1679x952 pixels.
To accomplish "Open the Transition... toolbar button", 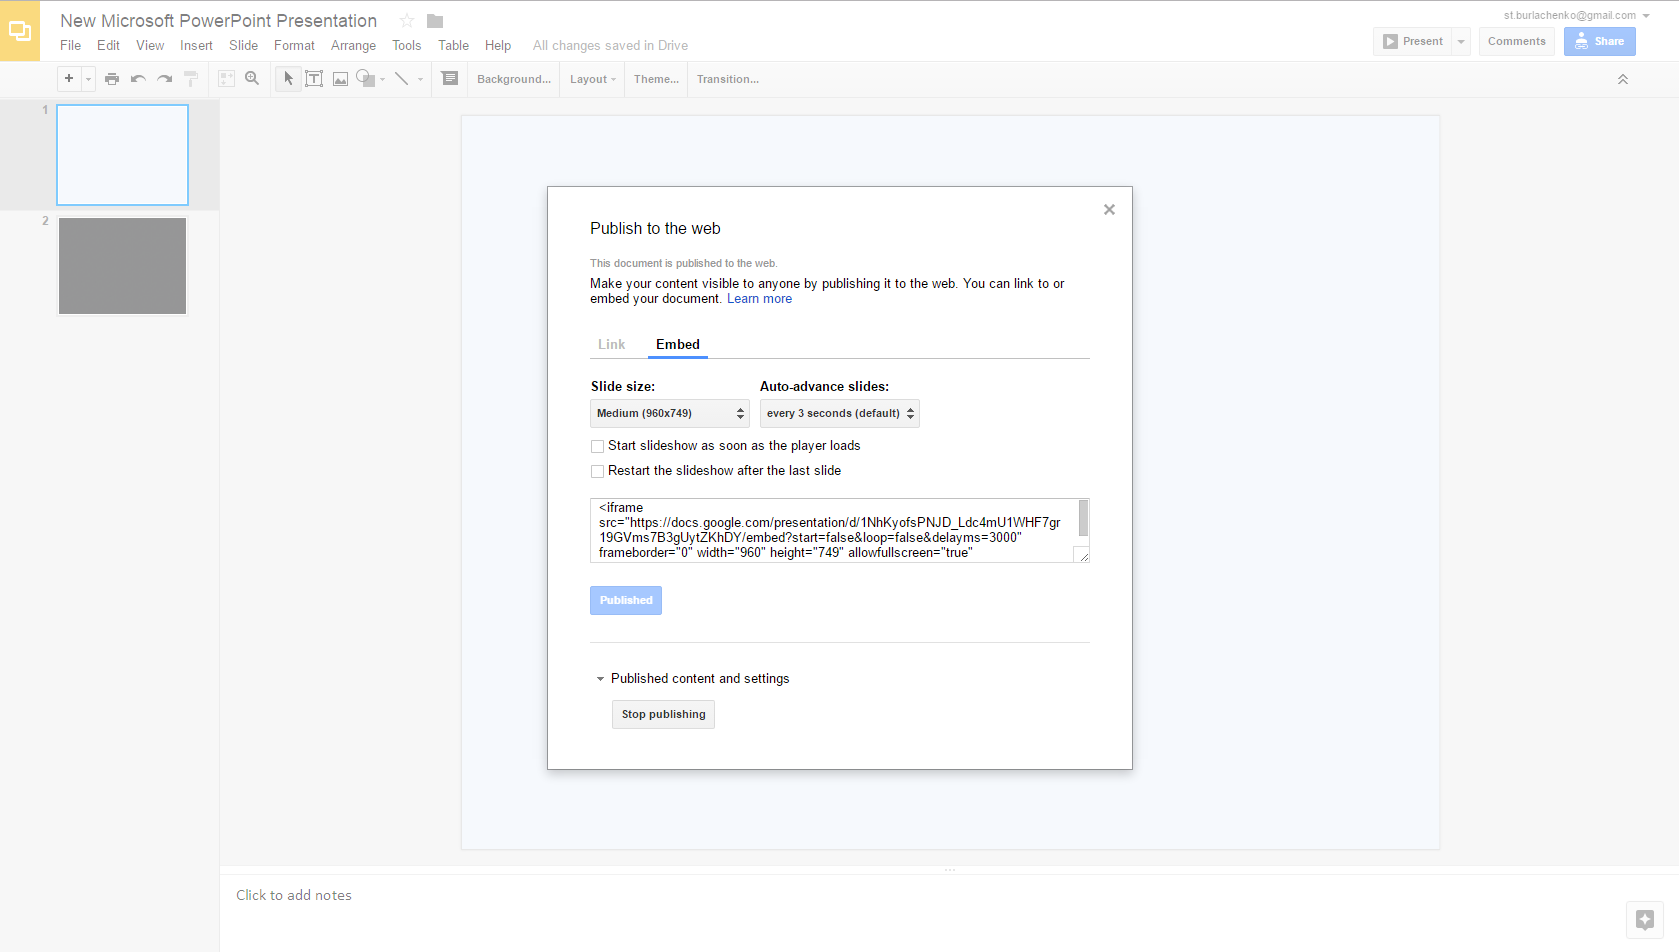I will pyautogui.click(x=728, y=79).
